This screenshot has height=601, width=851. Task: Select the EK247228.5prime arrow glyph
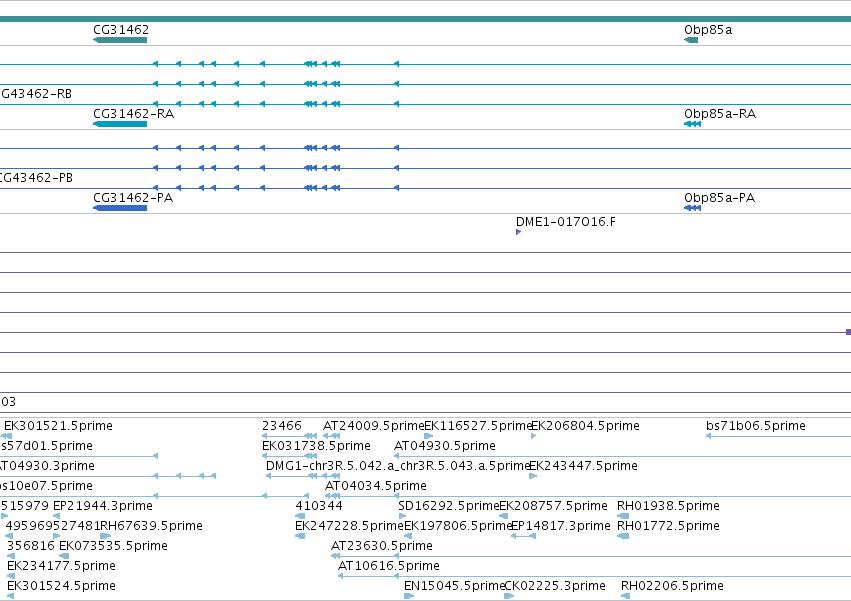(x=300, y=536)
